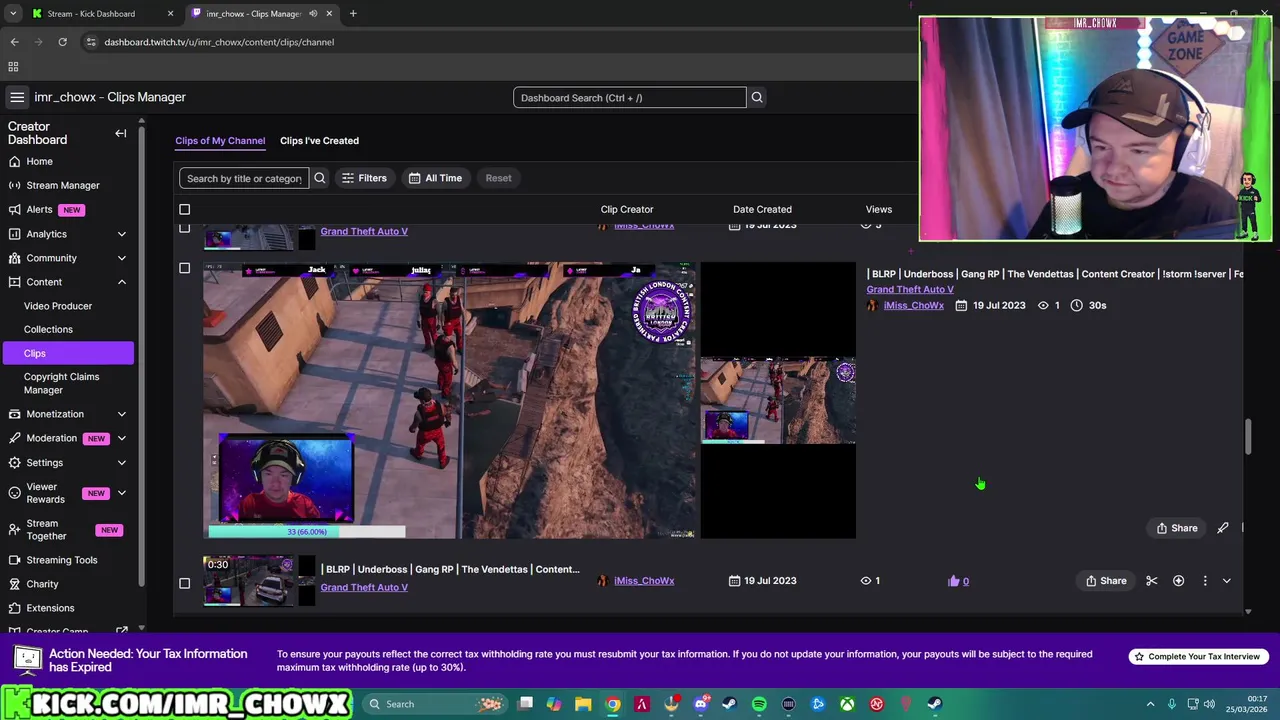This screenshot has height=720, width=1280.
Task: Collapse the Content section
Action: coord(122,282)
